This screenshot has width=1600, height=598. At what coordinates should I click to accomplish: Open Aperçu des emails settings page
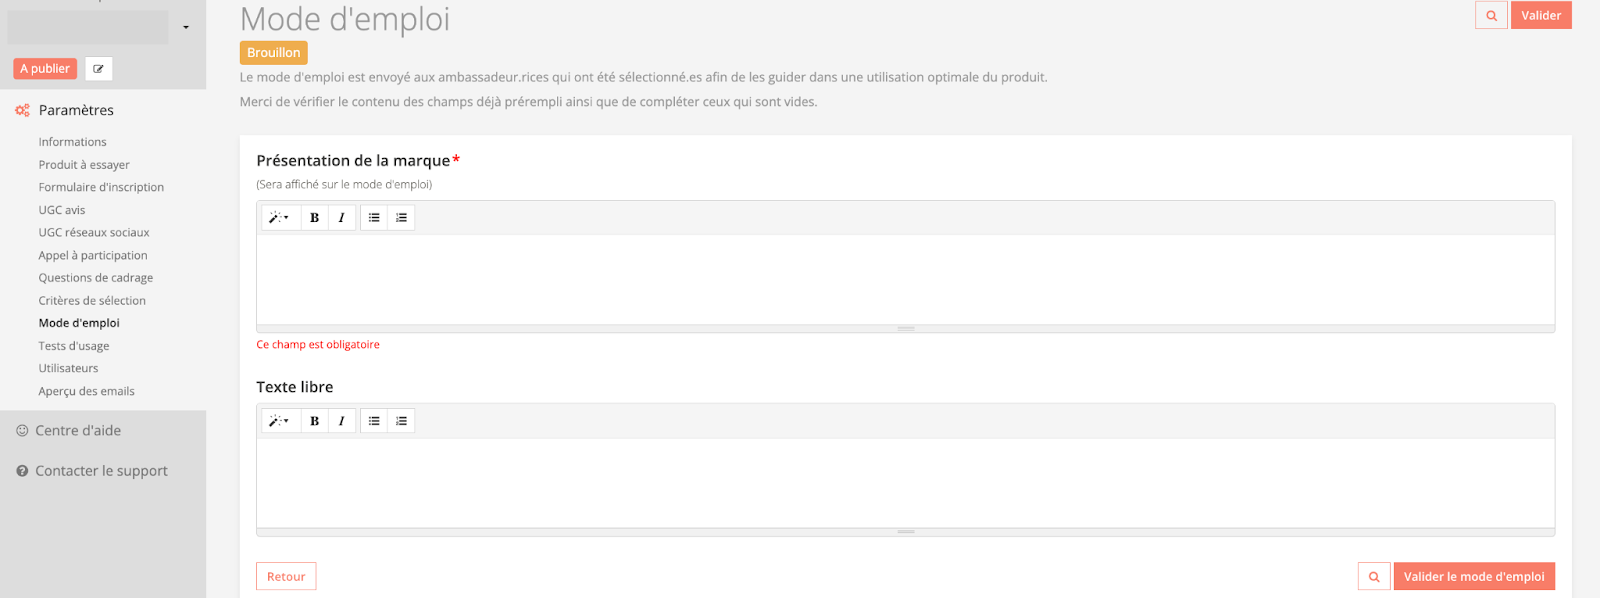(86, 391)
